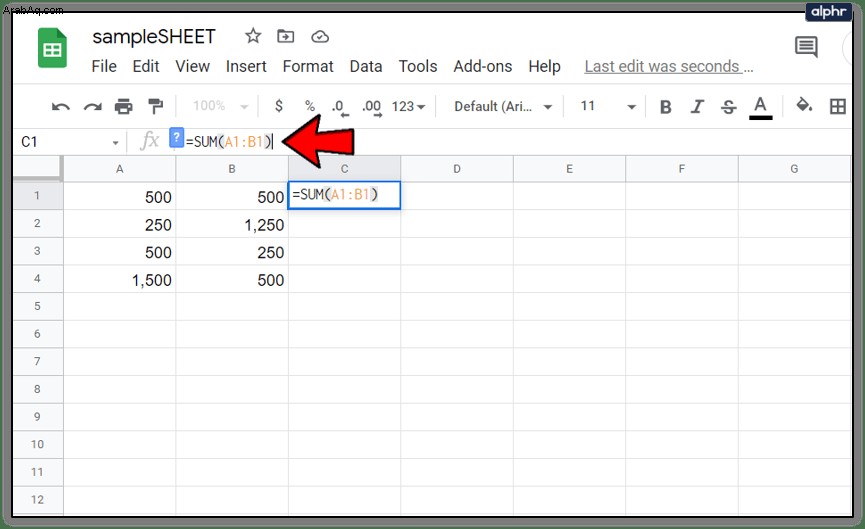Click cell B4 containing 500
The image size is (865, 529).
point(232,279)
